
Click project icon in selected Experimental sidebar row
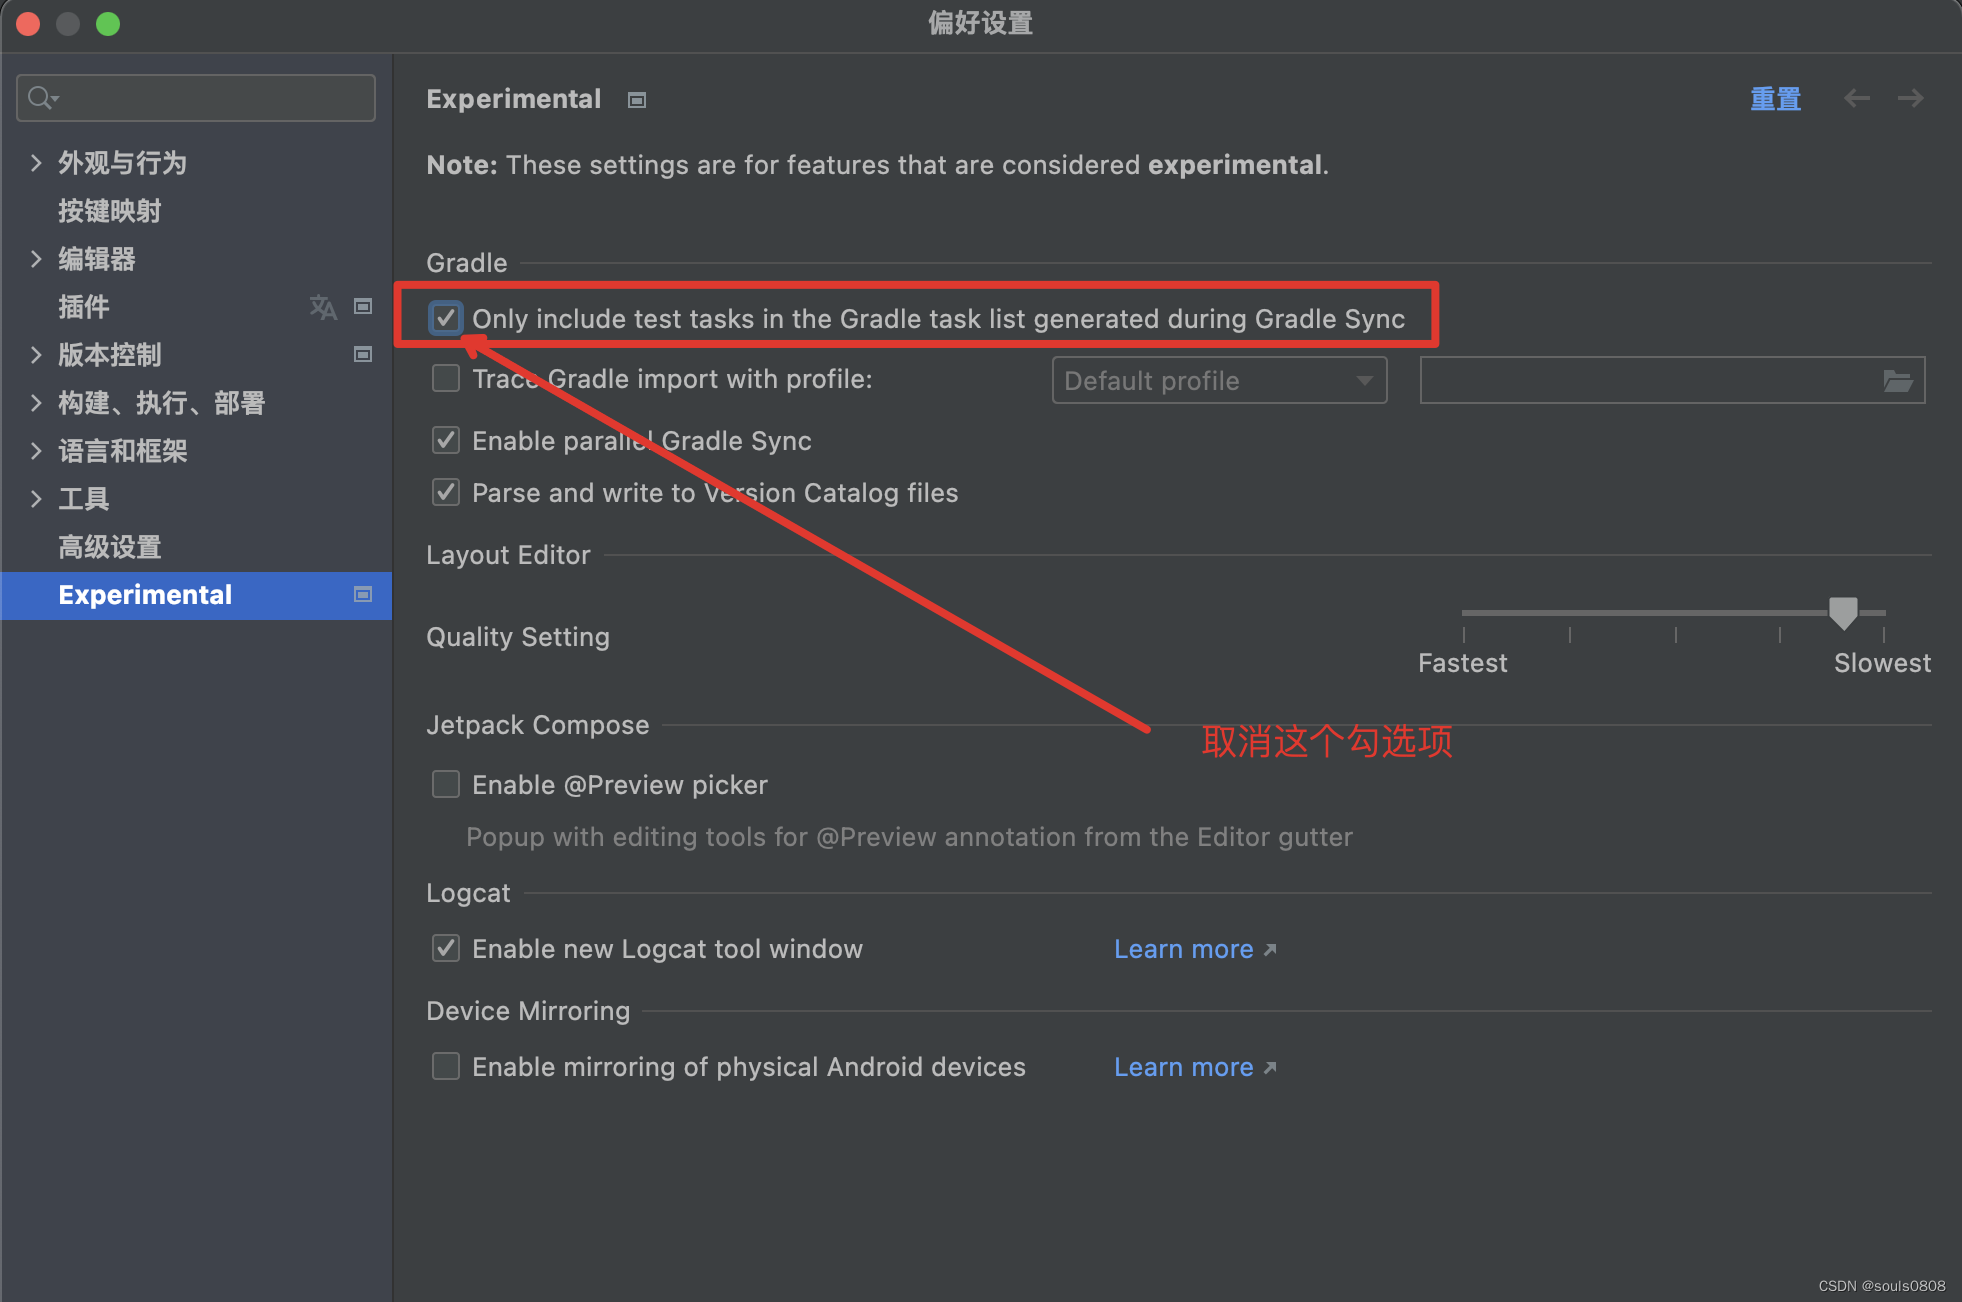click(x=363, y=594)
